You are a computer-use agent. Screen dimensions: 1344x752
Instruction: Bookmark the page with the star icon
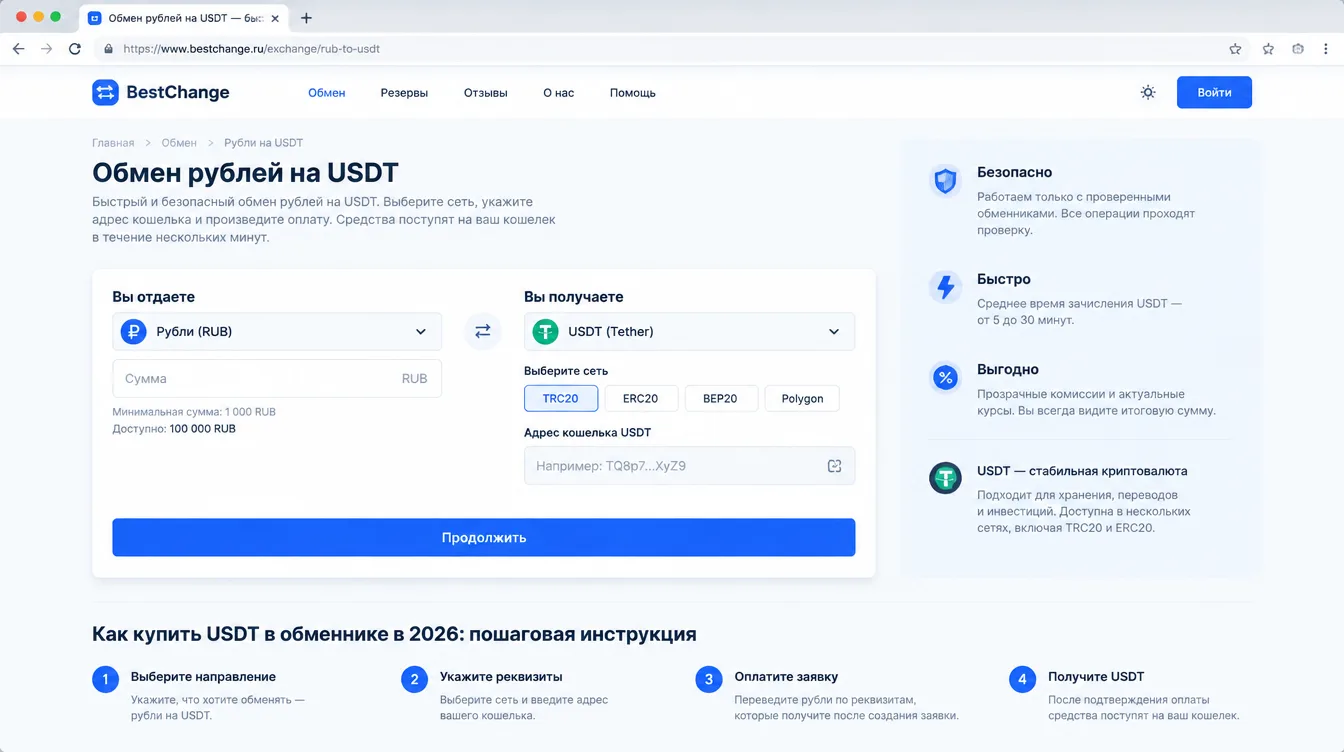click(x=1235, y=48)
